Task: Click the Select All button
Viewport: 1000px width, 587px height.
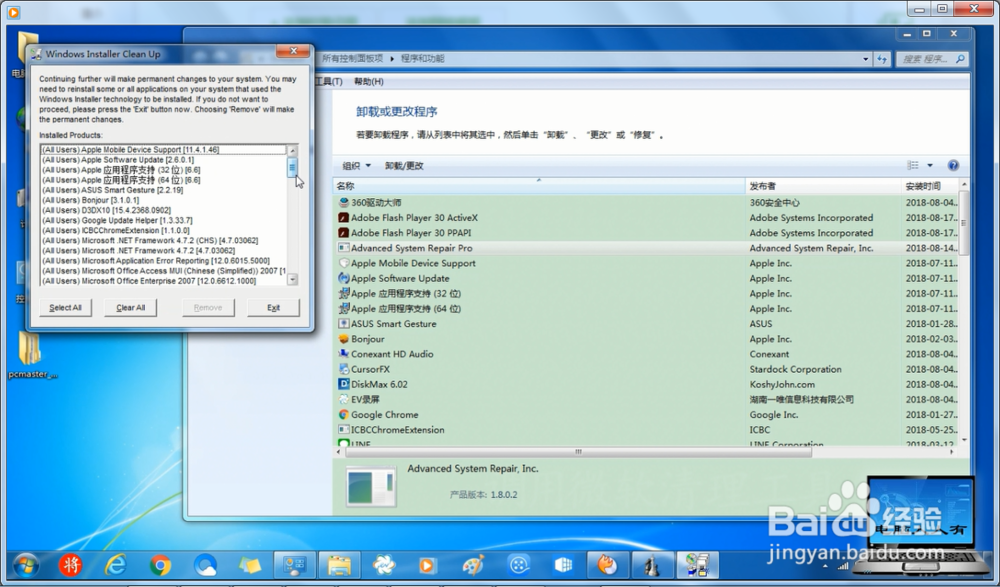Action: pyautogui.click(x=65, y=308)
